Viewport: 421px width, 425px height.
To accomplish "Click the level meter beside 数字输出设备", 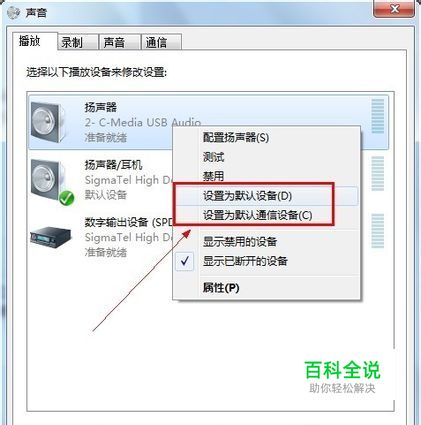I will 378,231.
